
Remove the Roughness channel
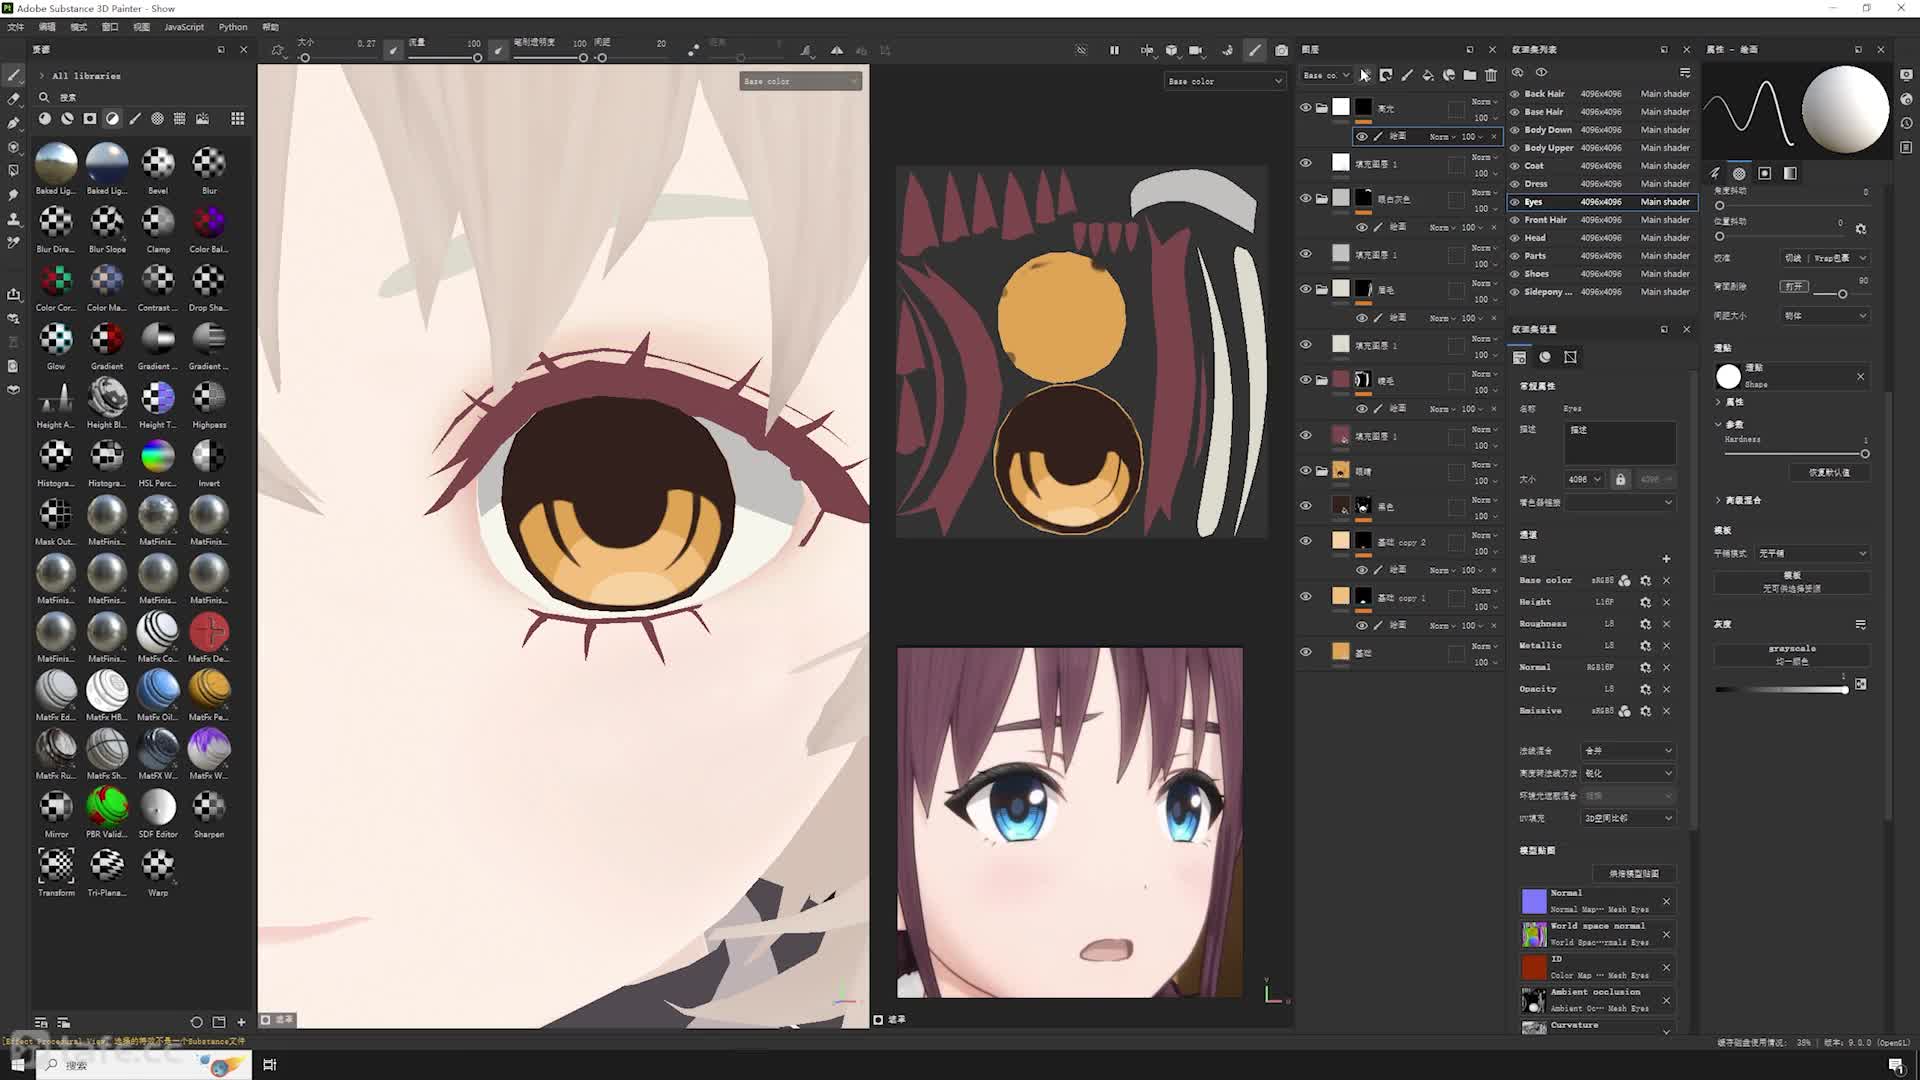[1666, 624]
